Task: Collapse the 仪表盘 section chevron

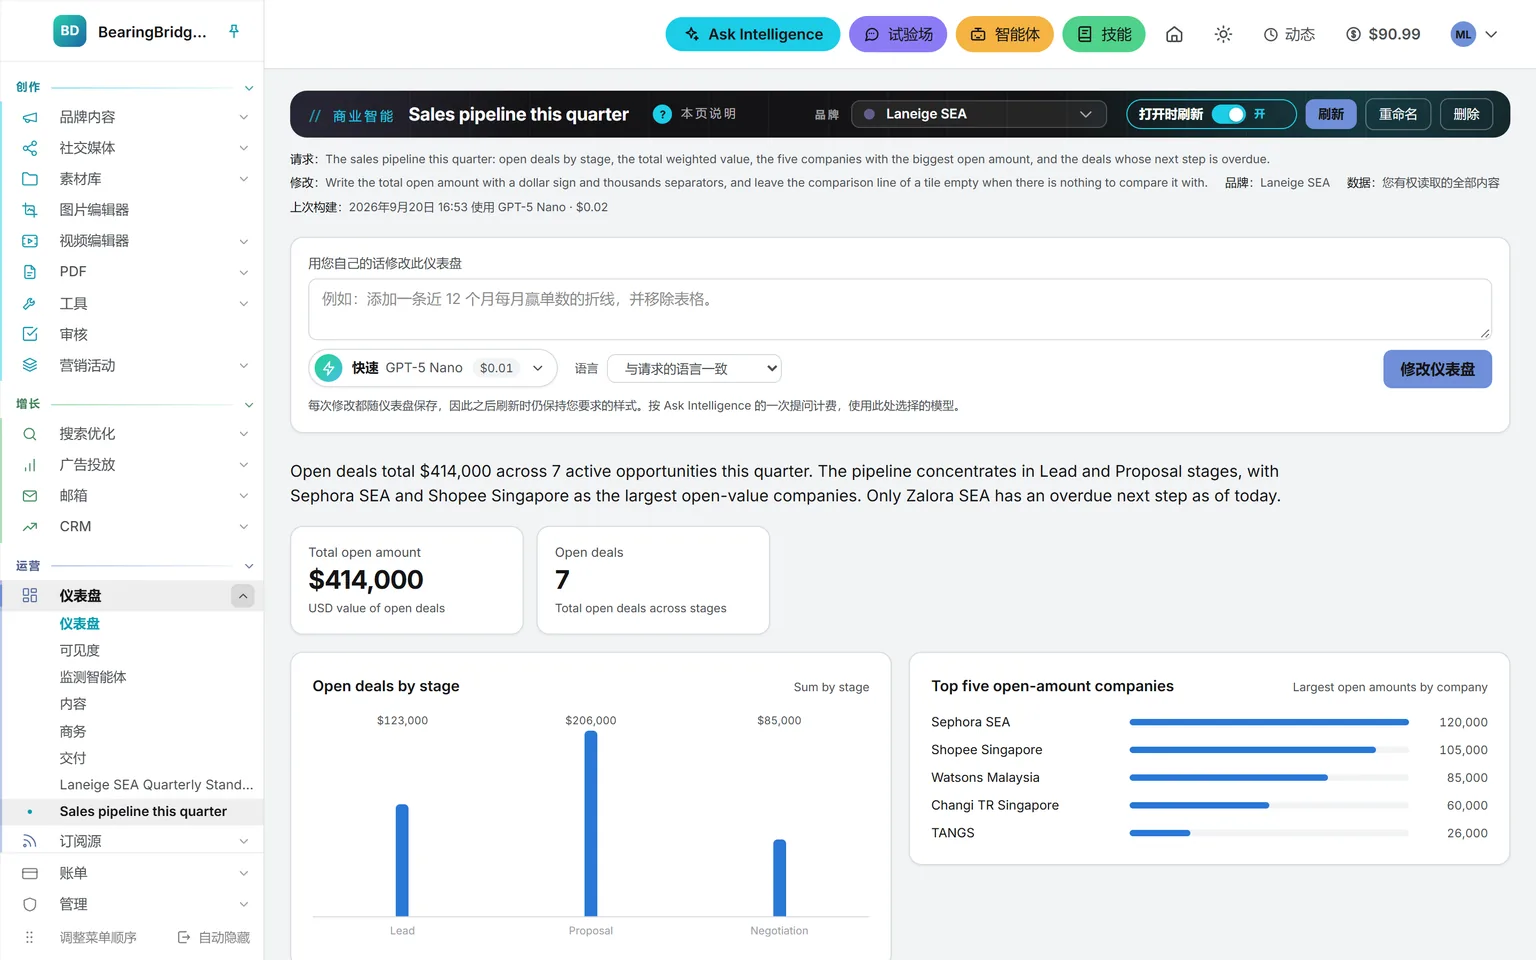Action: pyautogui.click(x=242, y=596)
